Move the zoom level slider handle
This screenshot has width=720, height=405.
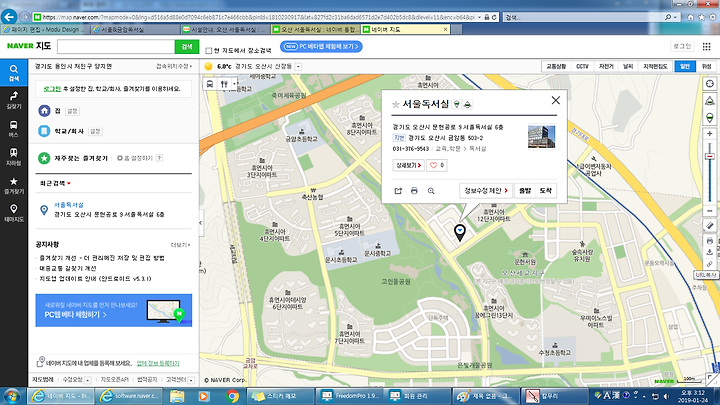[710, 157]
